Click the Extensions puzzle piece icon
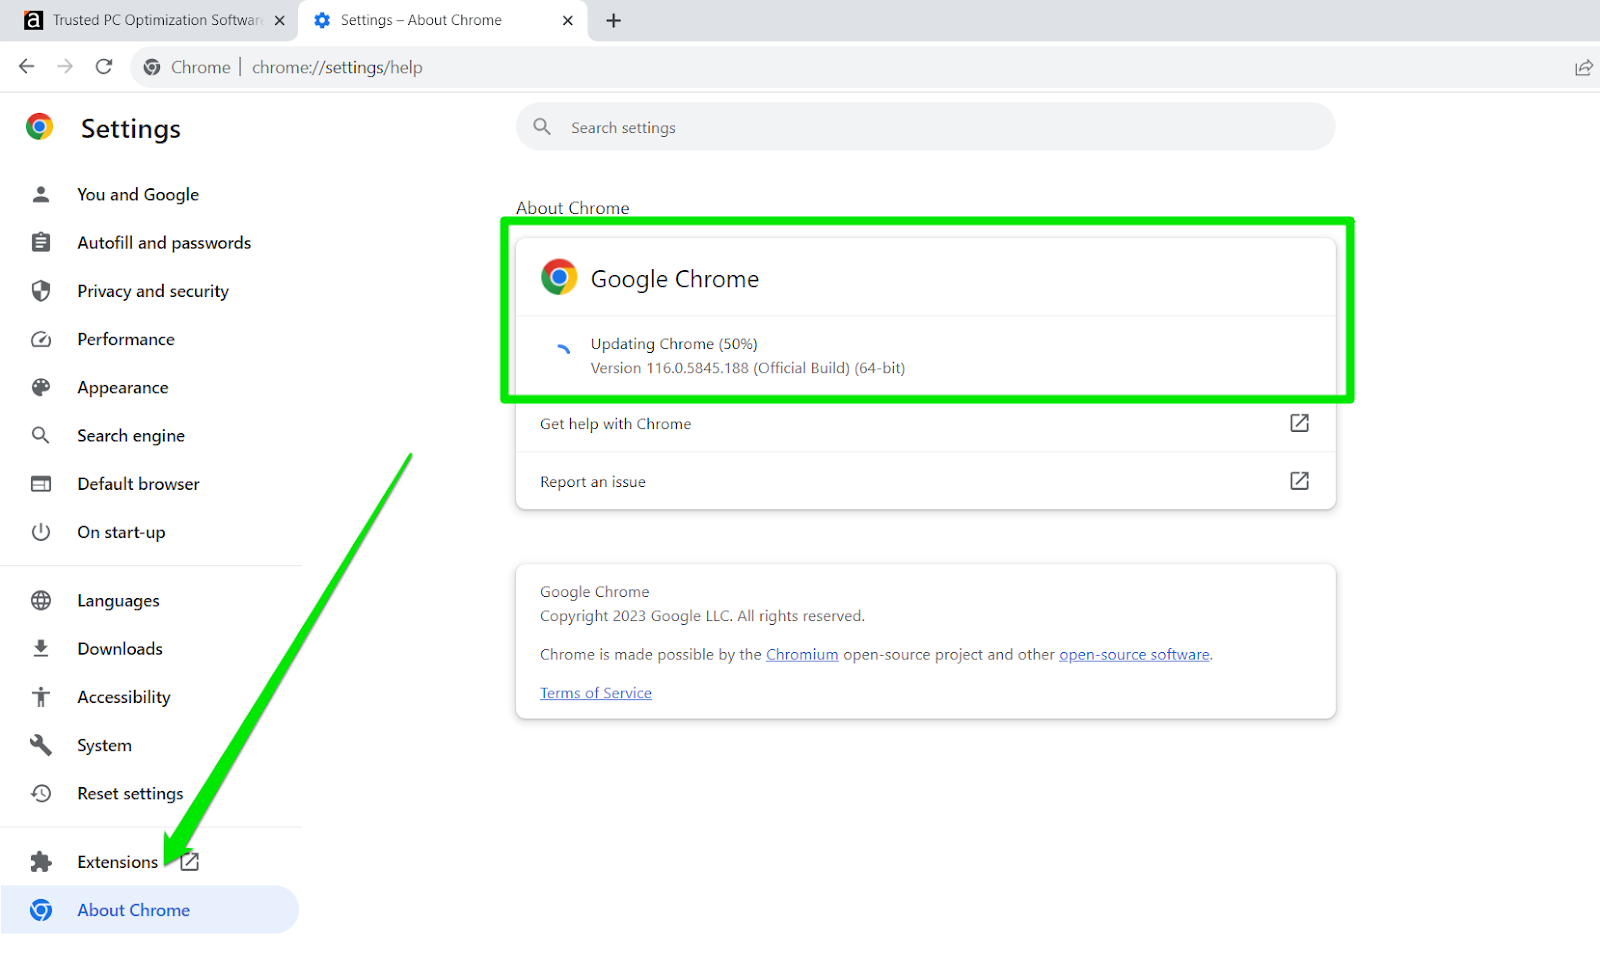Screen dimensions: 1600x977 point(41,862)
